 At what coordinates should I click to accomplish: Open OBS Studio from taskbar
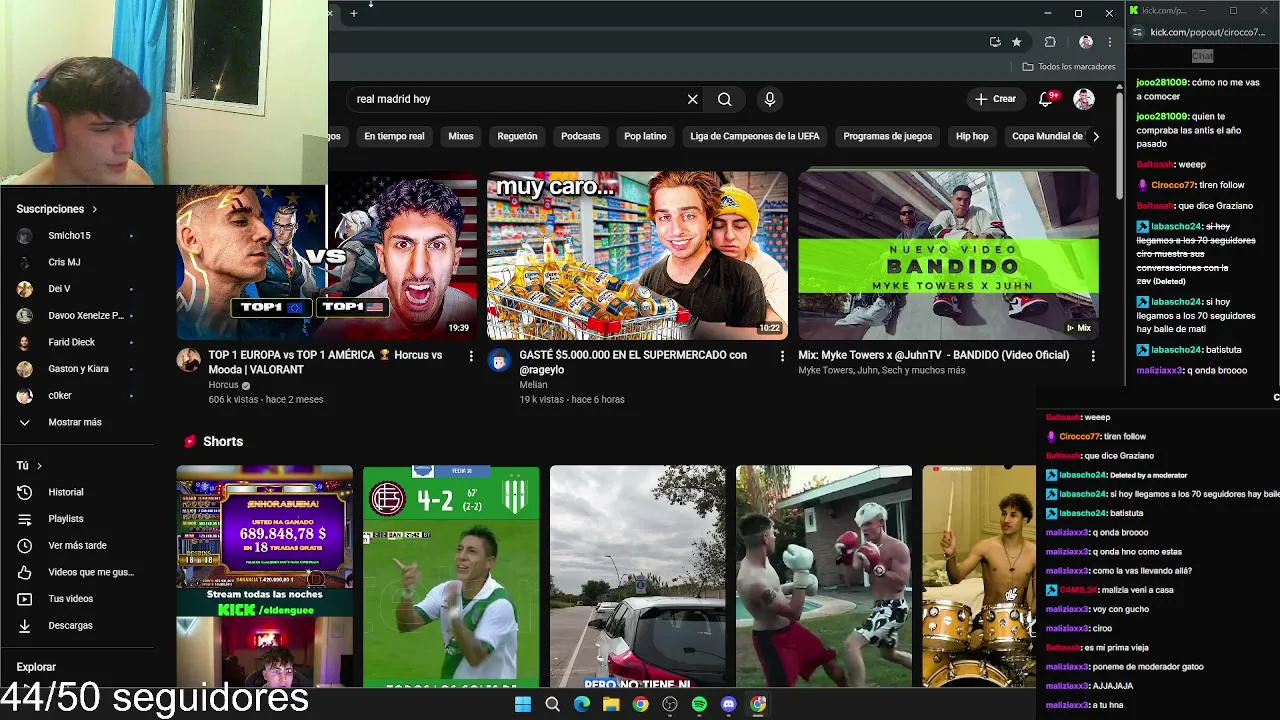(x=670, y=704)
